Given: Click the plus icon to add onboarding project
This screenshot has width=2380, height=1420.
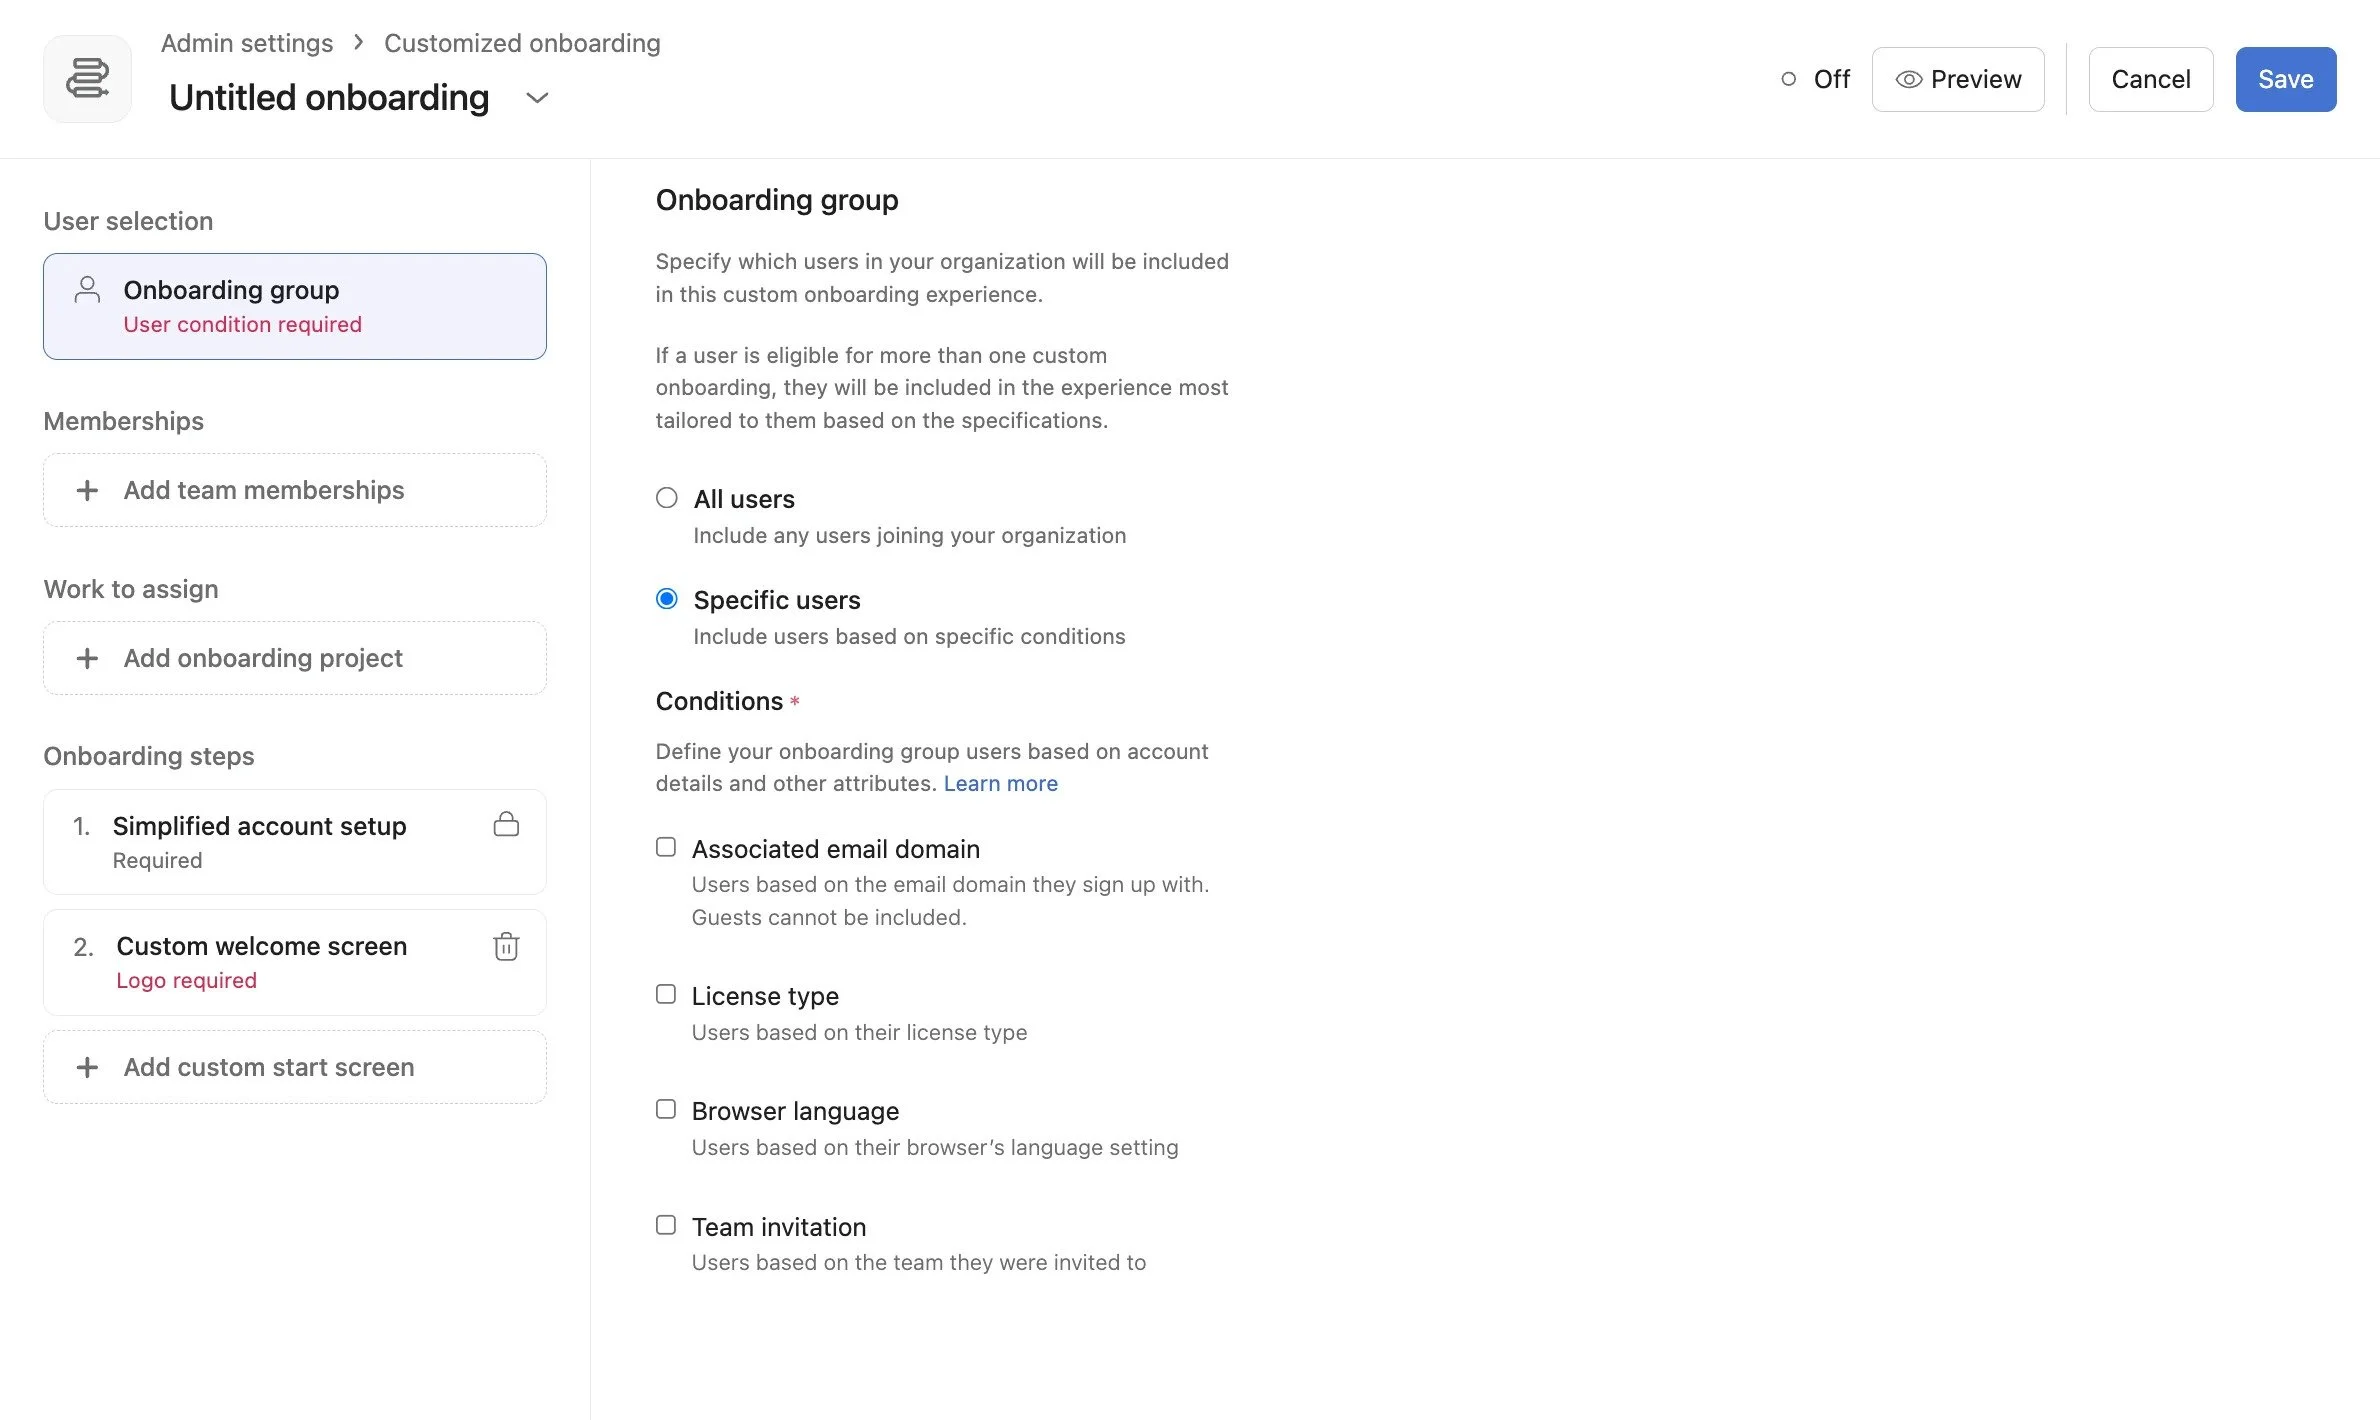Looking at the screenshot, I should 87,658.
